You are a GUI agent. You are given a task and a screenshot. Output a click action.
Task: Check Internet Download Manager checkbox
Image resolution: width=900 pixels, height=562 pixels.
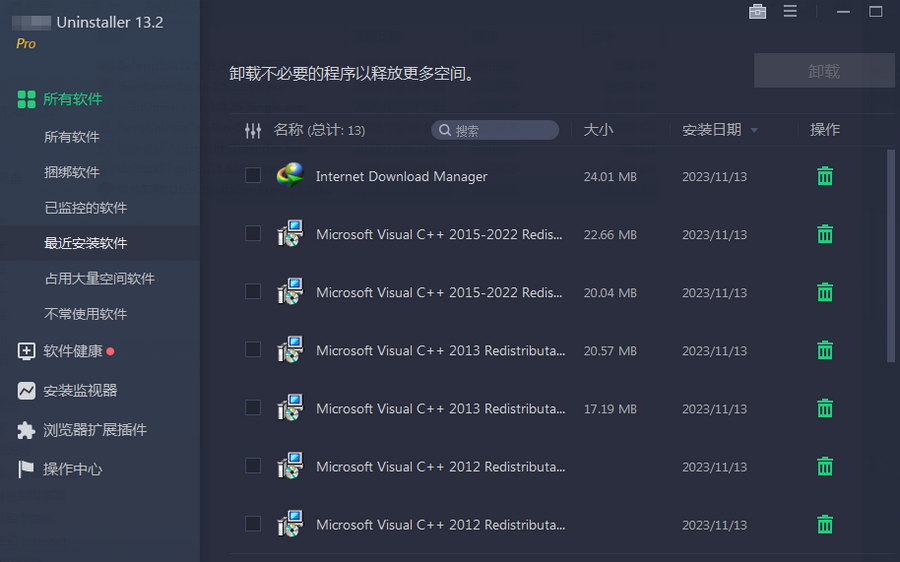point(253,175)
